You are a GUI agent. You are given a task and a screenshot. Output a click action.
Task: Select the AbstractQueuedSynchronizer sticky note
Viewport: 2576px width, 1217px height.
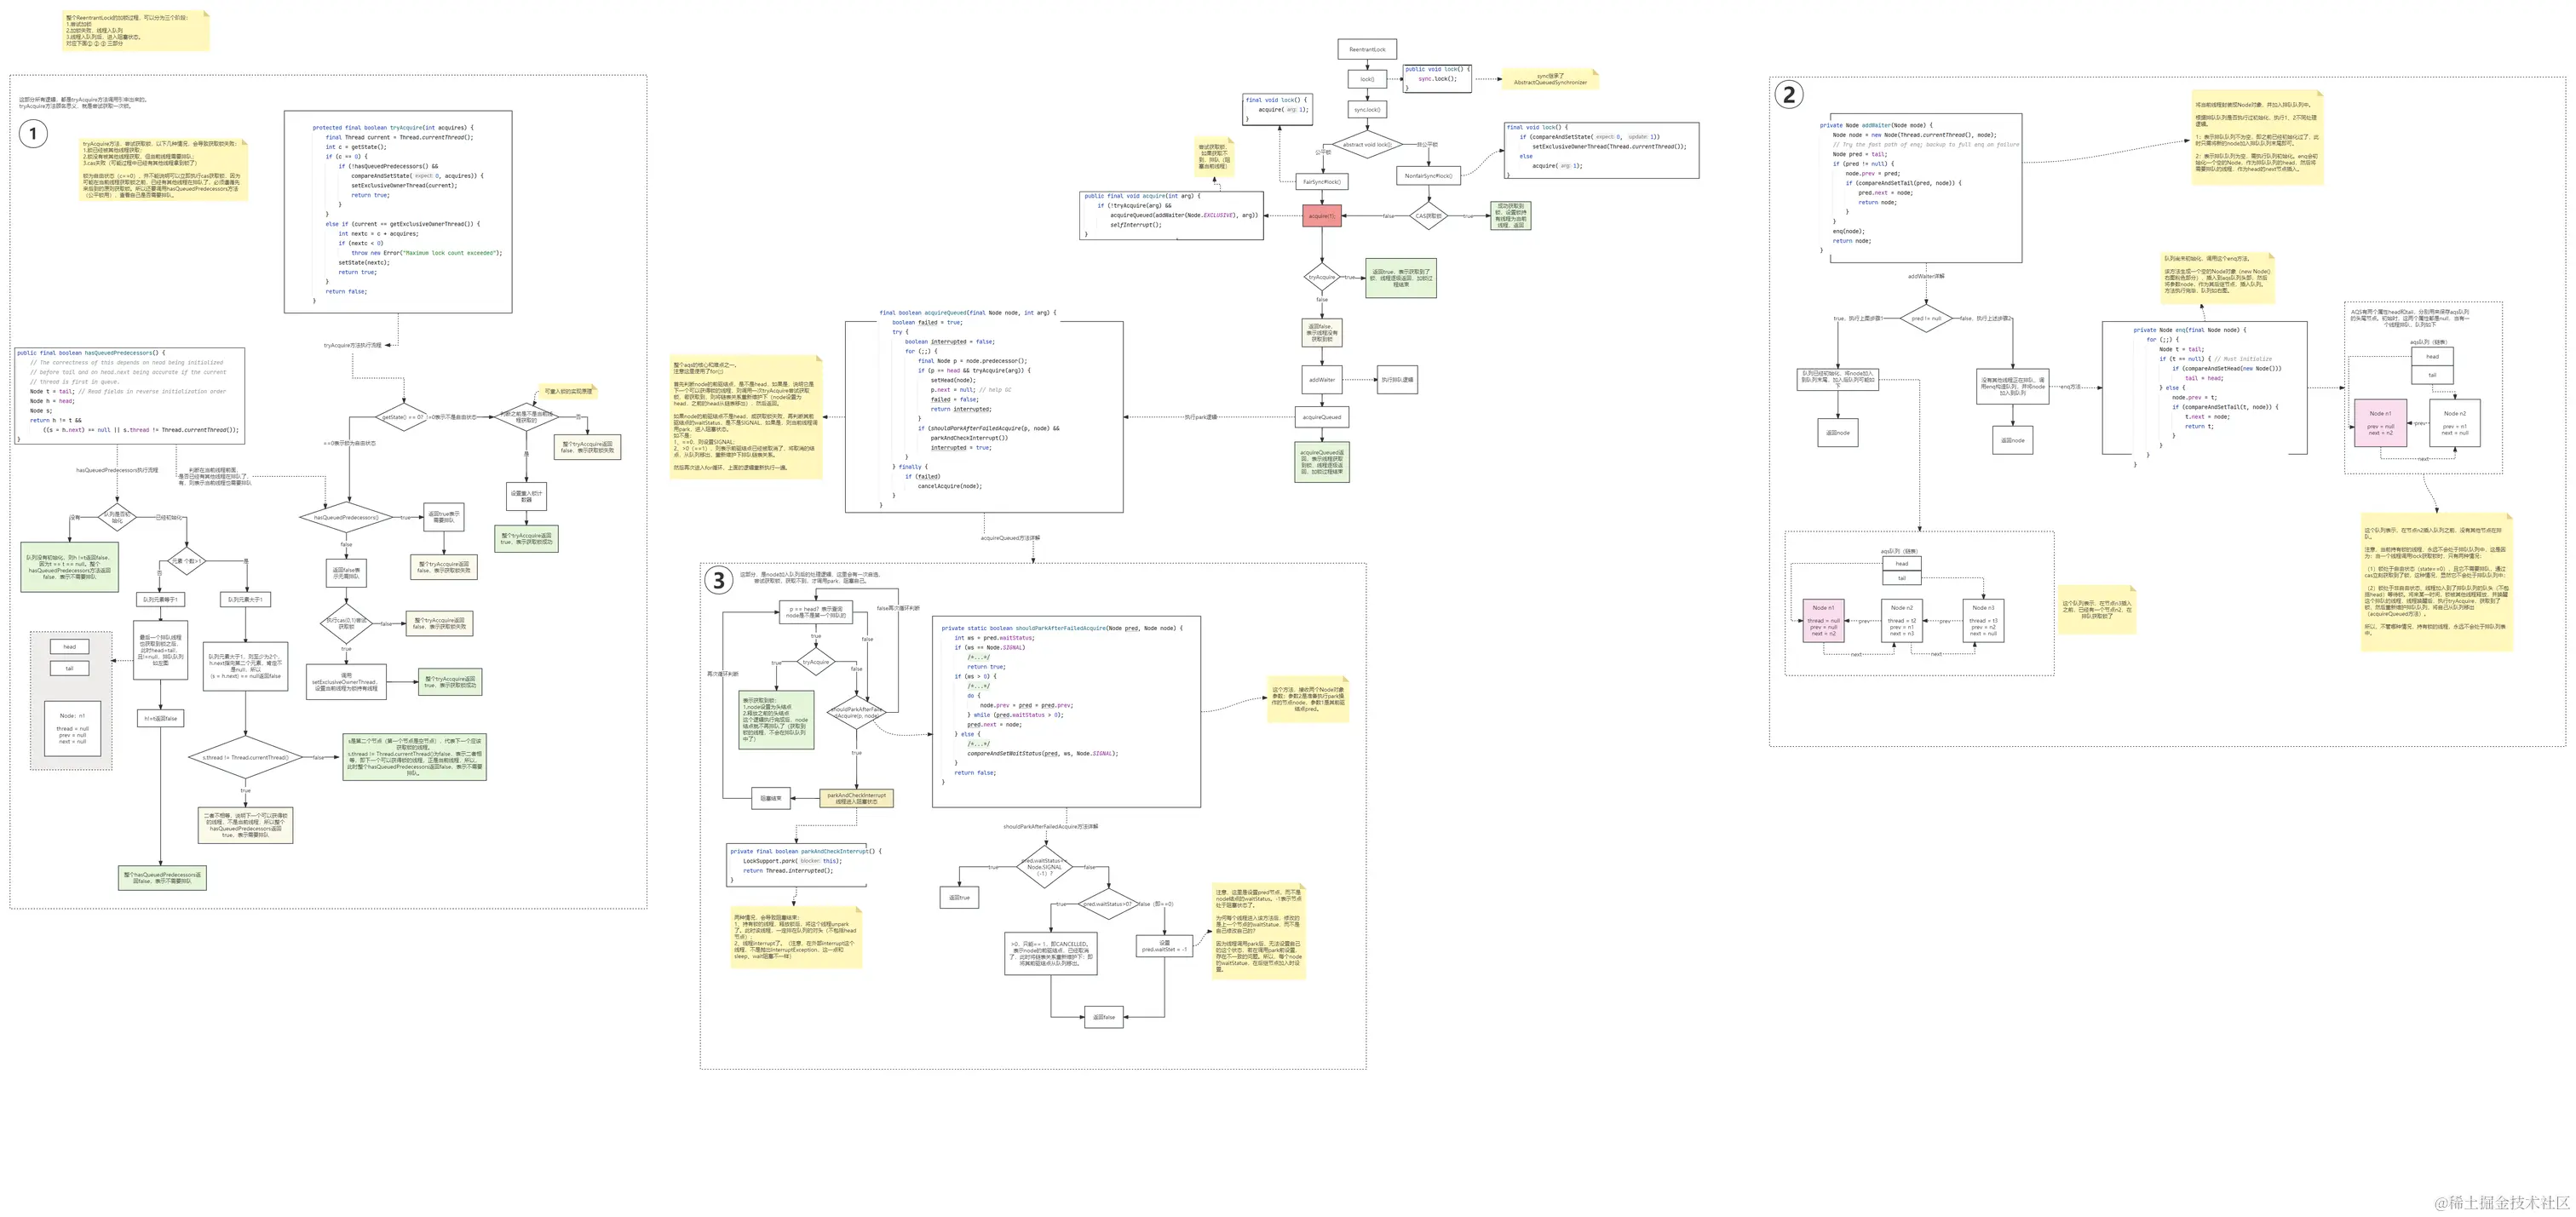[1550, 79]
